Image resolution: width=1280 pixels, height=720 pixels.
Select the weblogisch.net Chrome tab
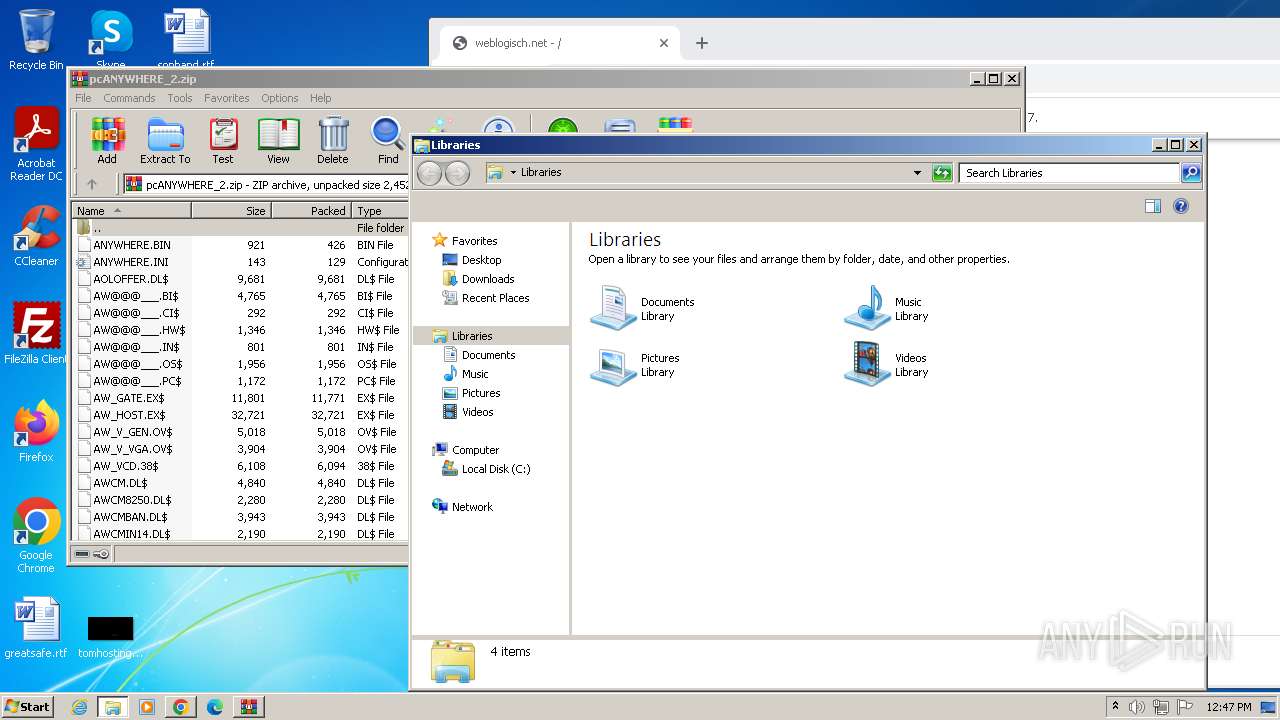pos(560,43)
